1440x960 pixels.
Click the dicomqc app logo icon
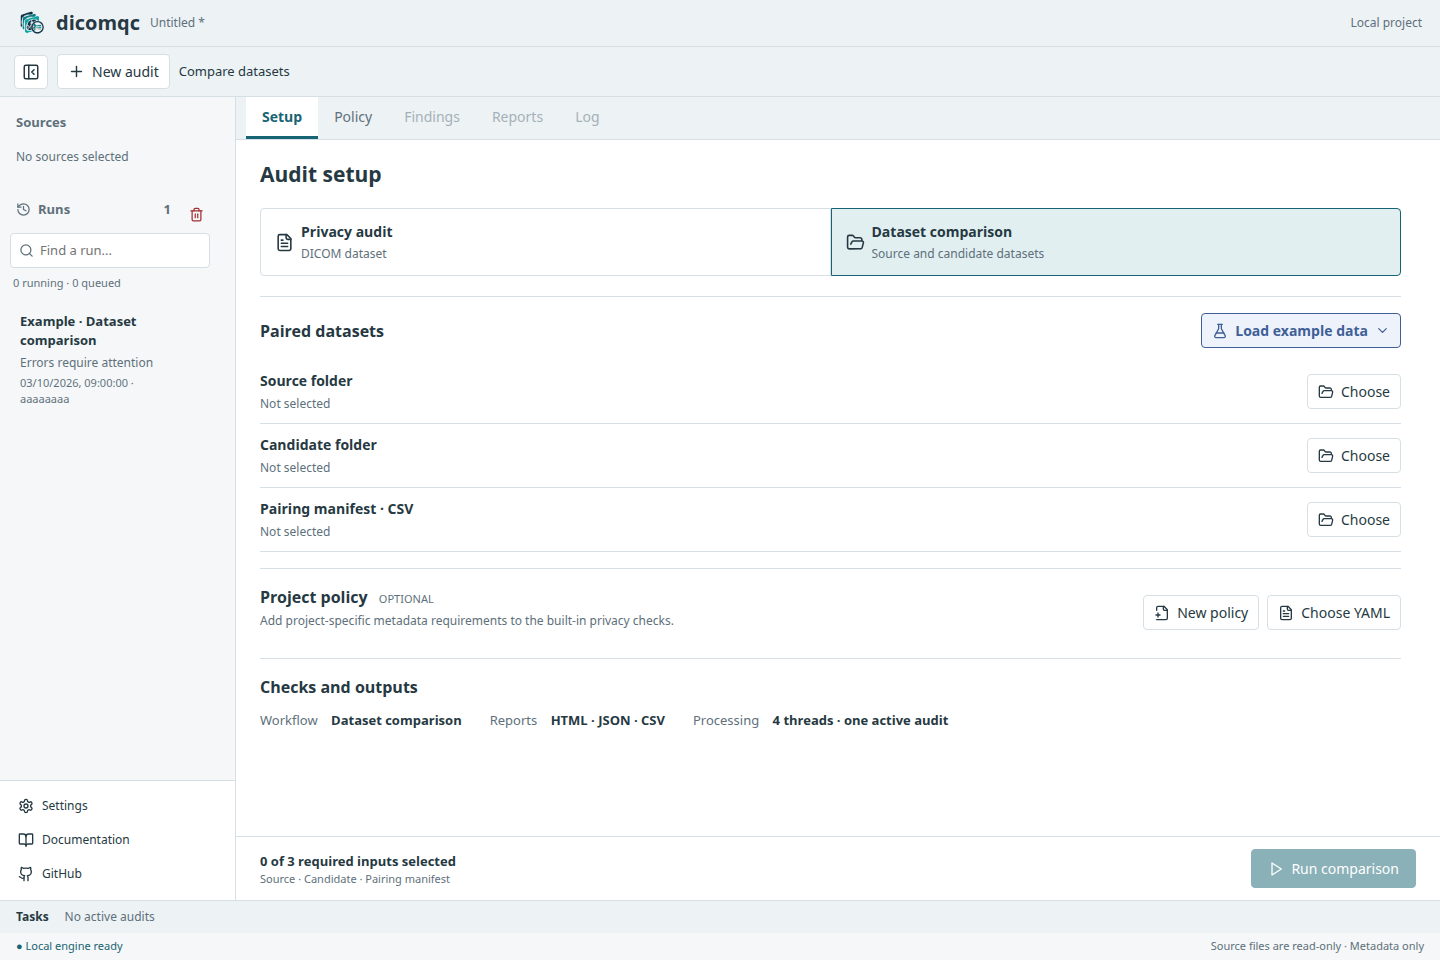click(x=32, y=22)
